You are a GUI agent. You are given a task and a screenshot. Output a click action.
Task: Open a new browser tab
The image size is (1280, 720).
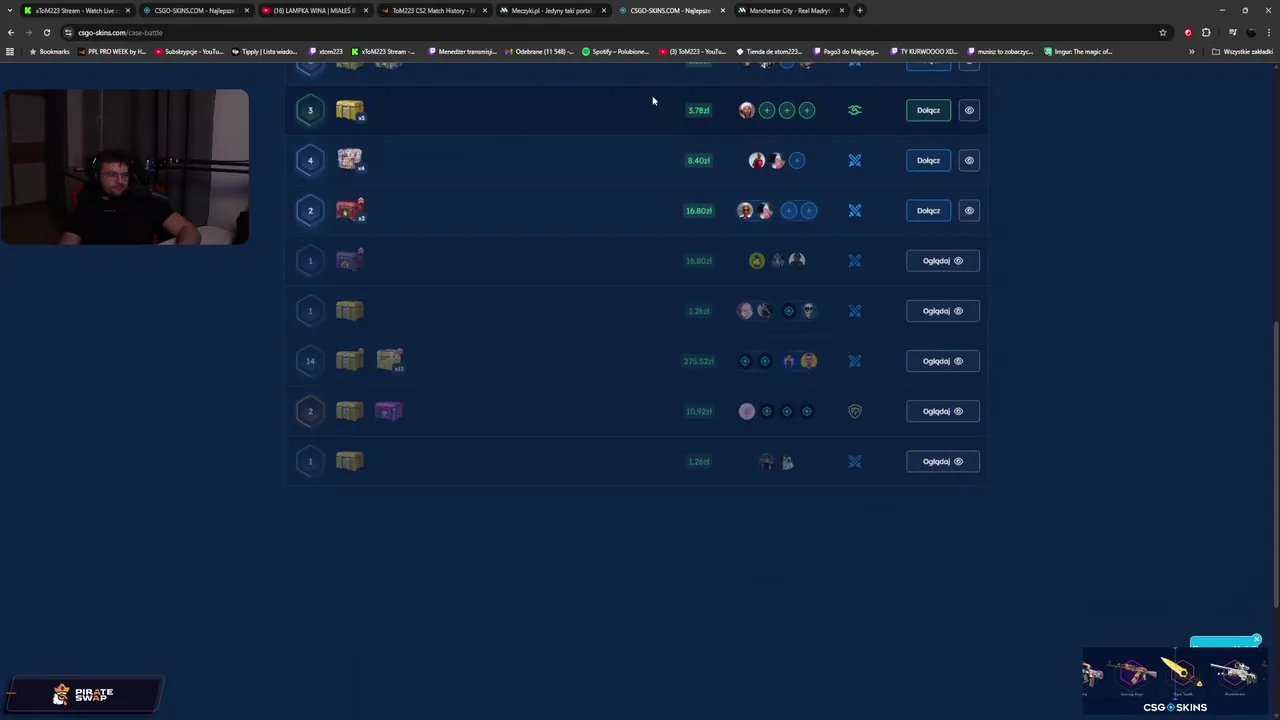pos(860,10)
